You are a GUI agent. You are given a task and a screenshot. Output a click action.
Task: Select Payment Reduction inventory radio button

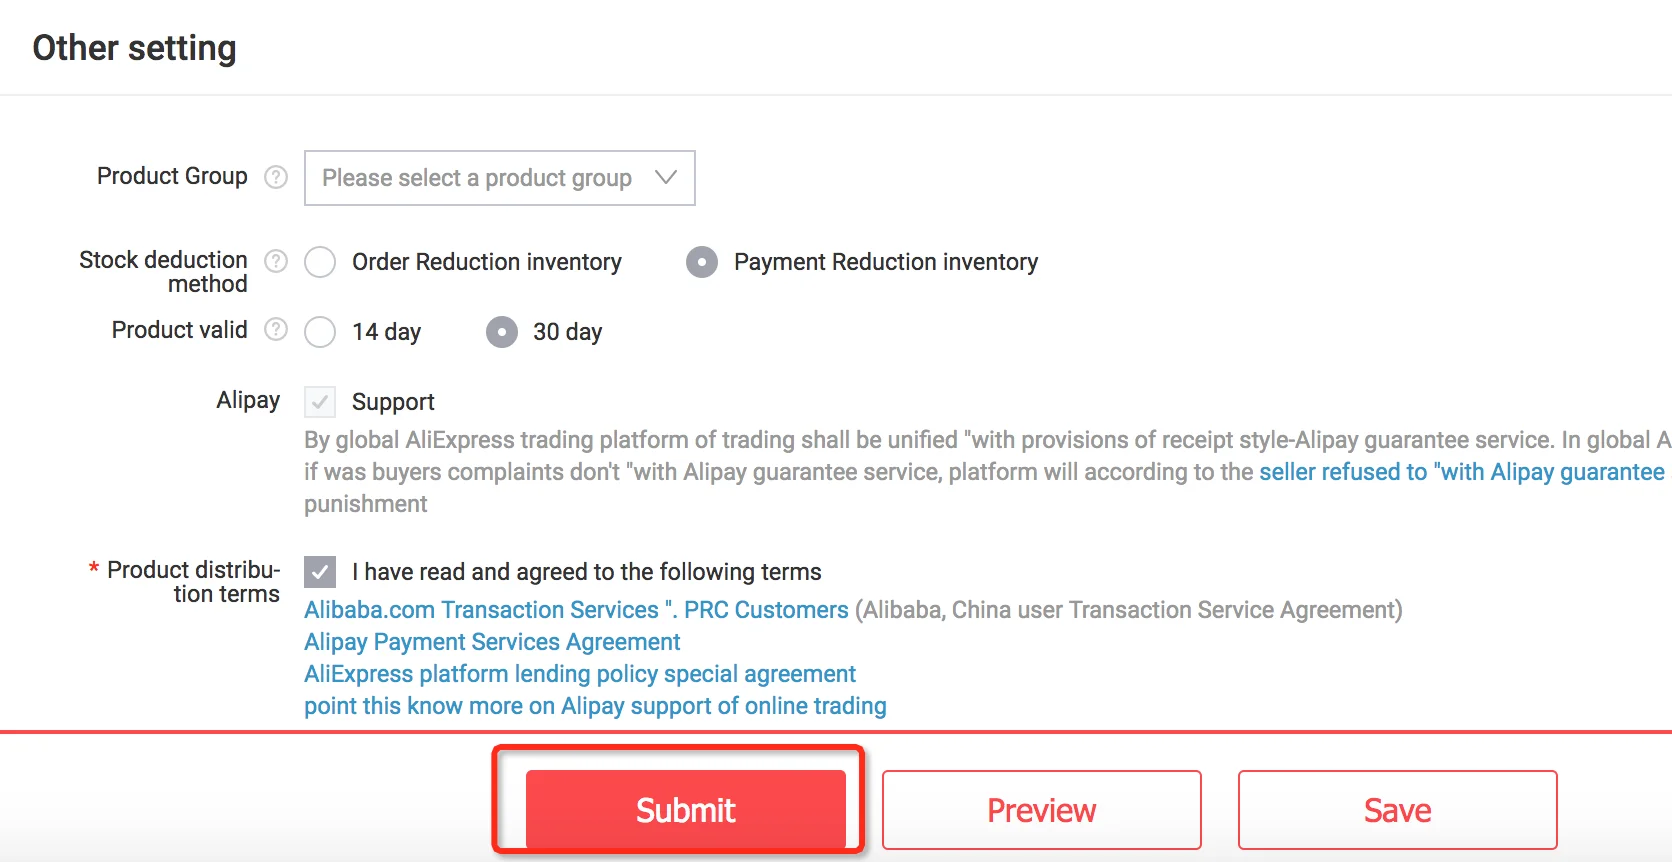702,262
